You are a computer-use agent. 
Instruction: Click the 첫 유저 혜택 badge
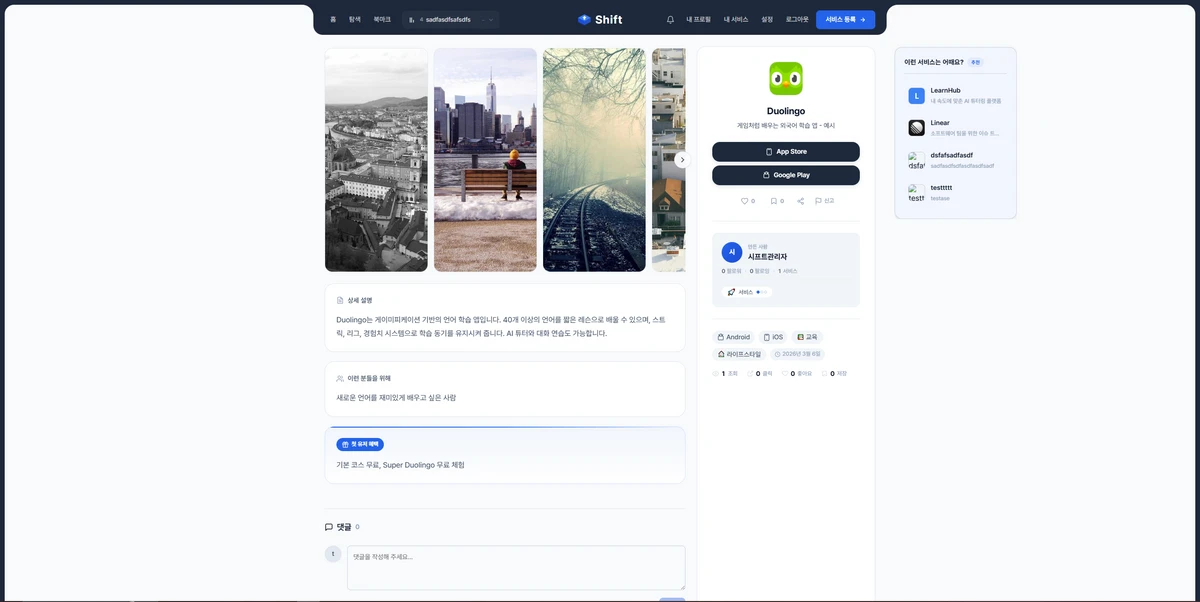point(360,444)
